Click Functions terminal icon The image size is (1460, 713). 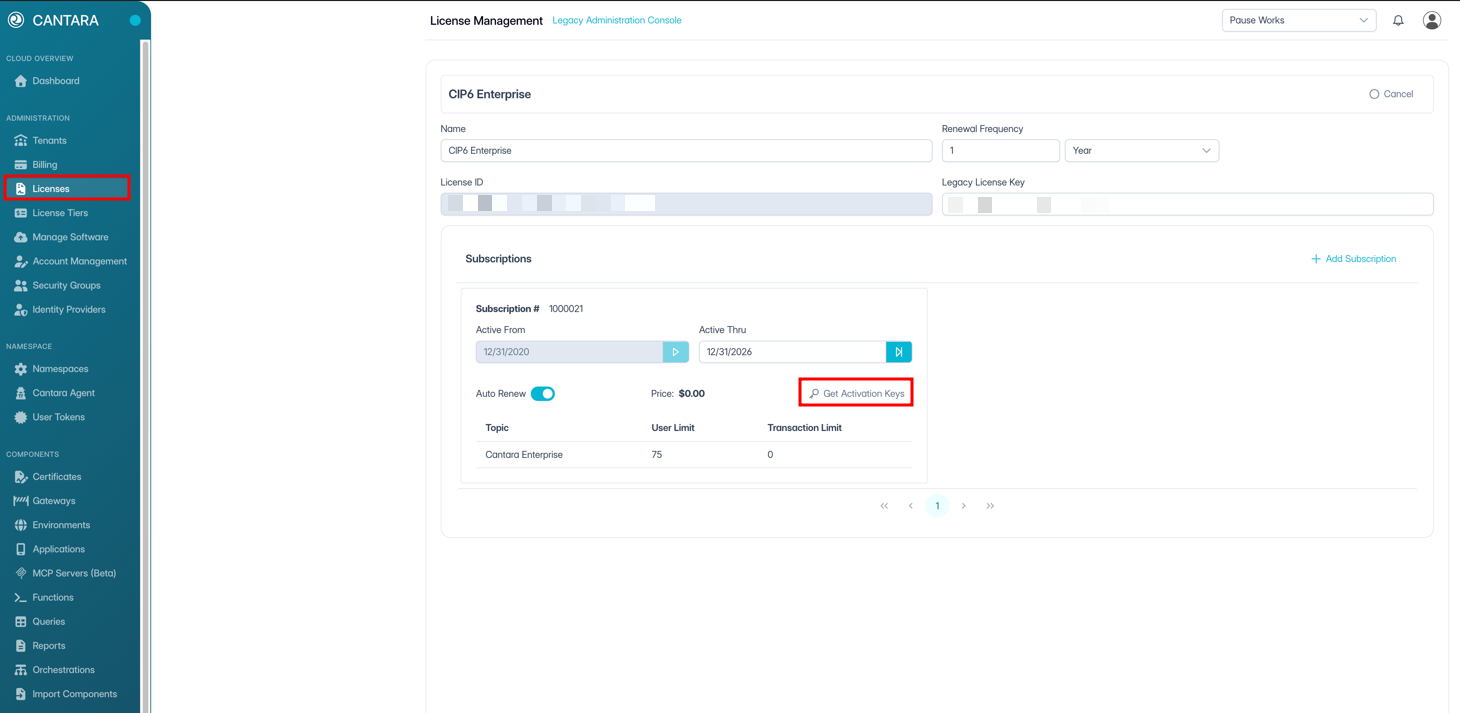20,597
